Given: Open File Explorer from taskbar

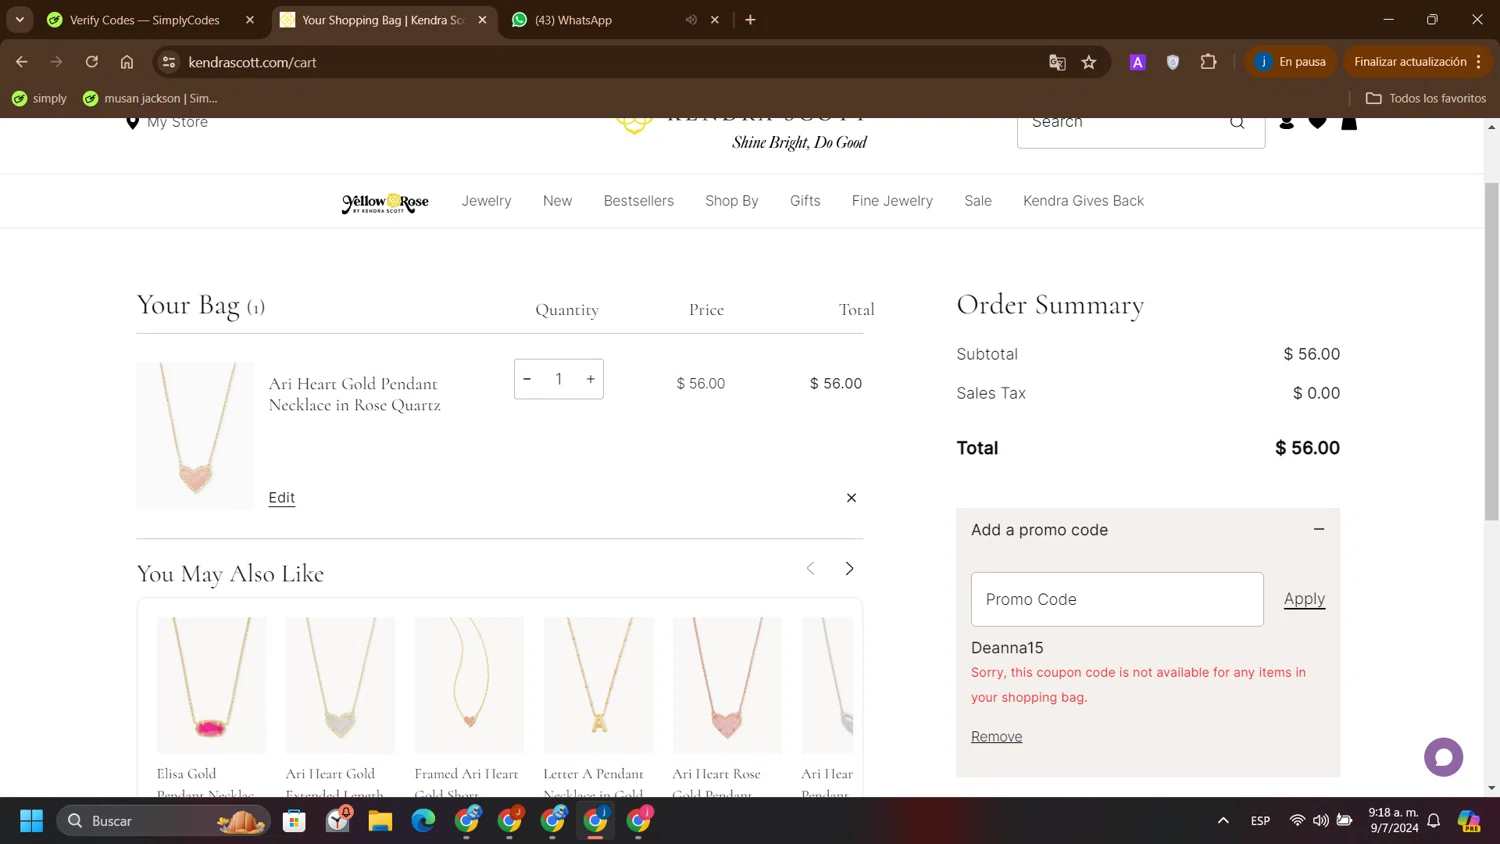Looking at the screenshot, I should pos(380,821).
